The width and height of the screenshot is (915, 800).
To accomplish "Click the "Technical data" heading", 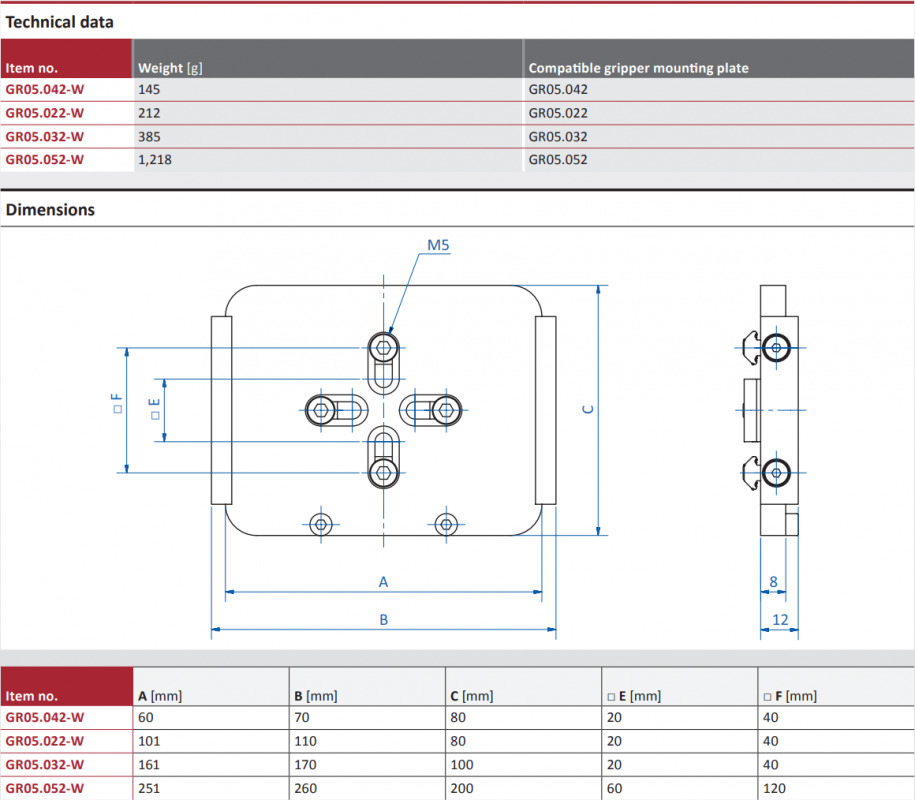I will [60, 22].
